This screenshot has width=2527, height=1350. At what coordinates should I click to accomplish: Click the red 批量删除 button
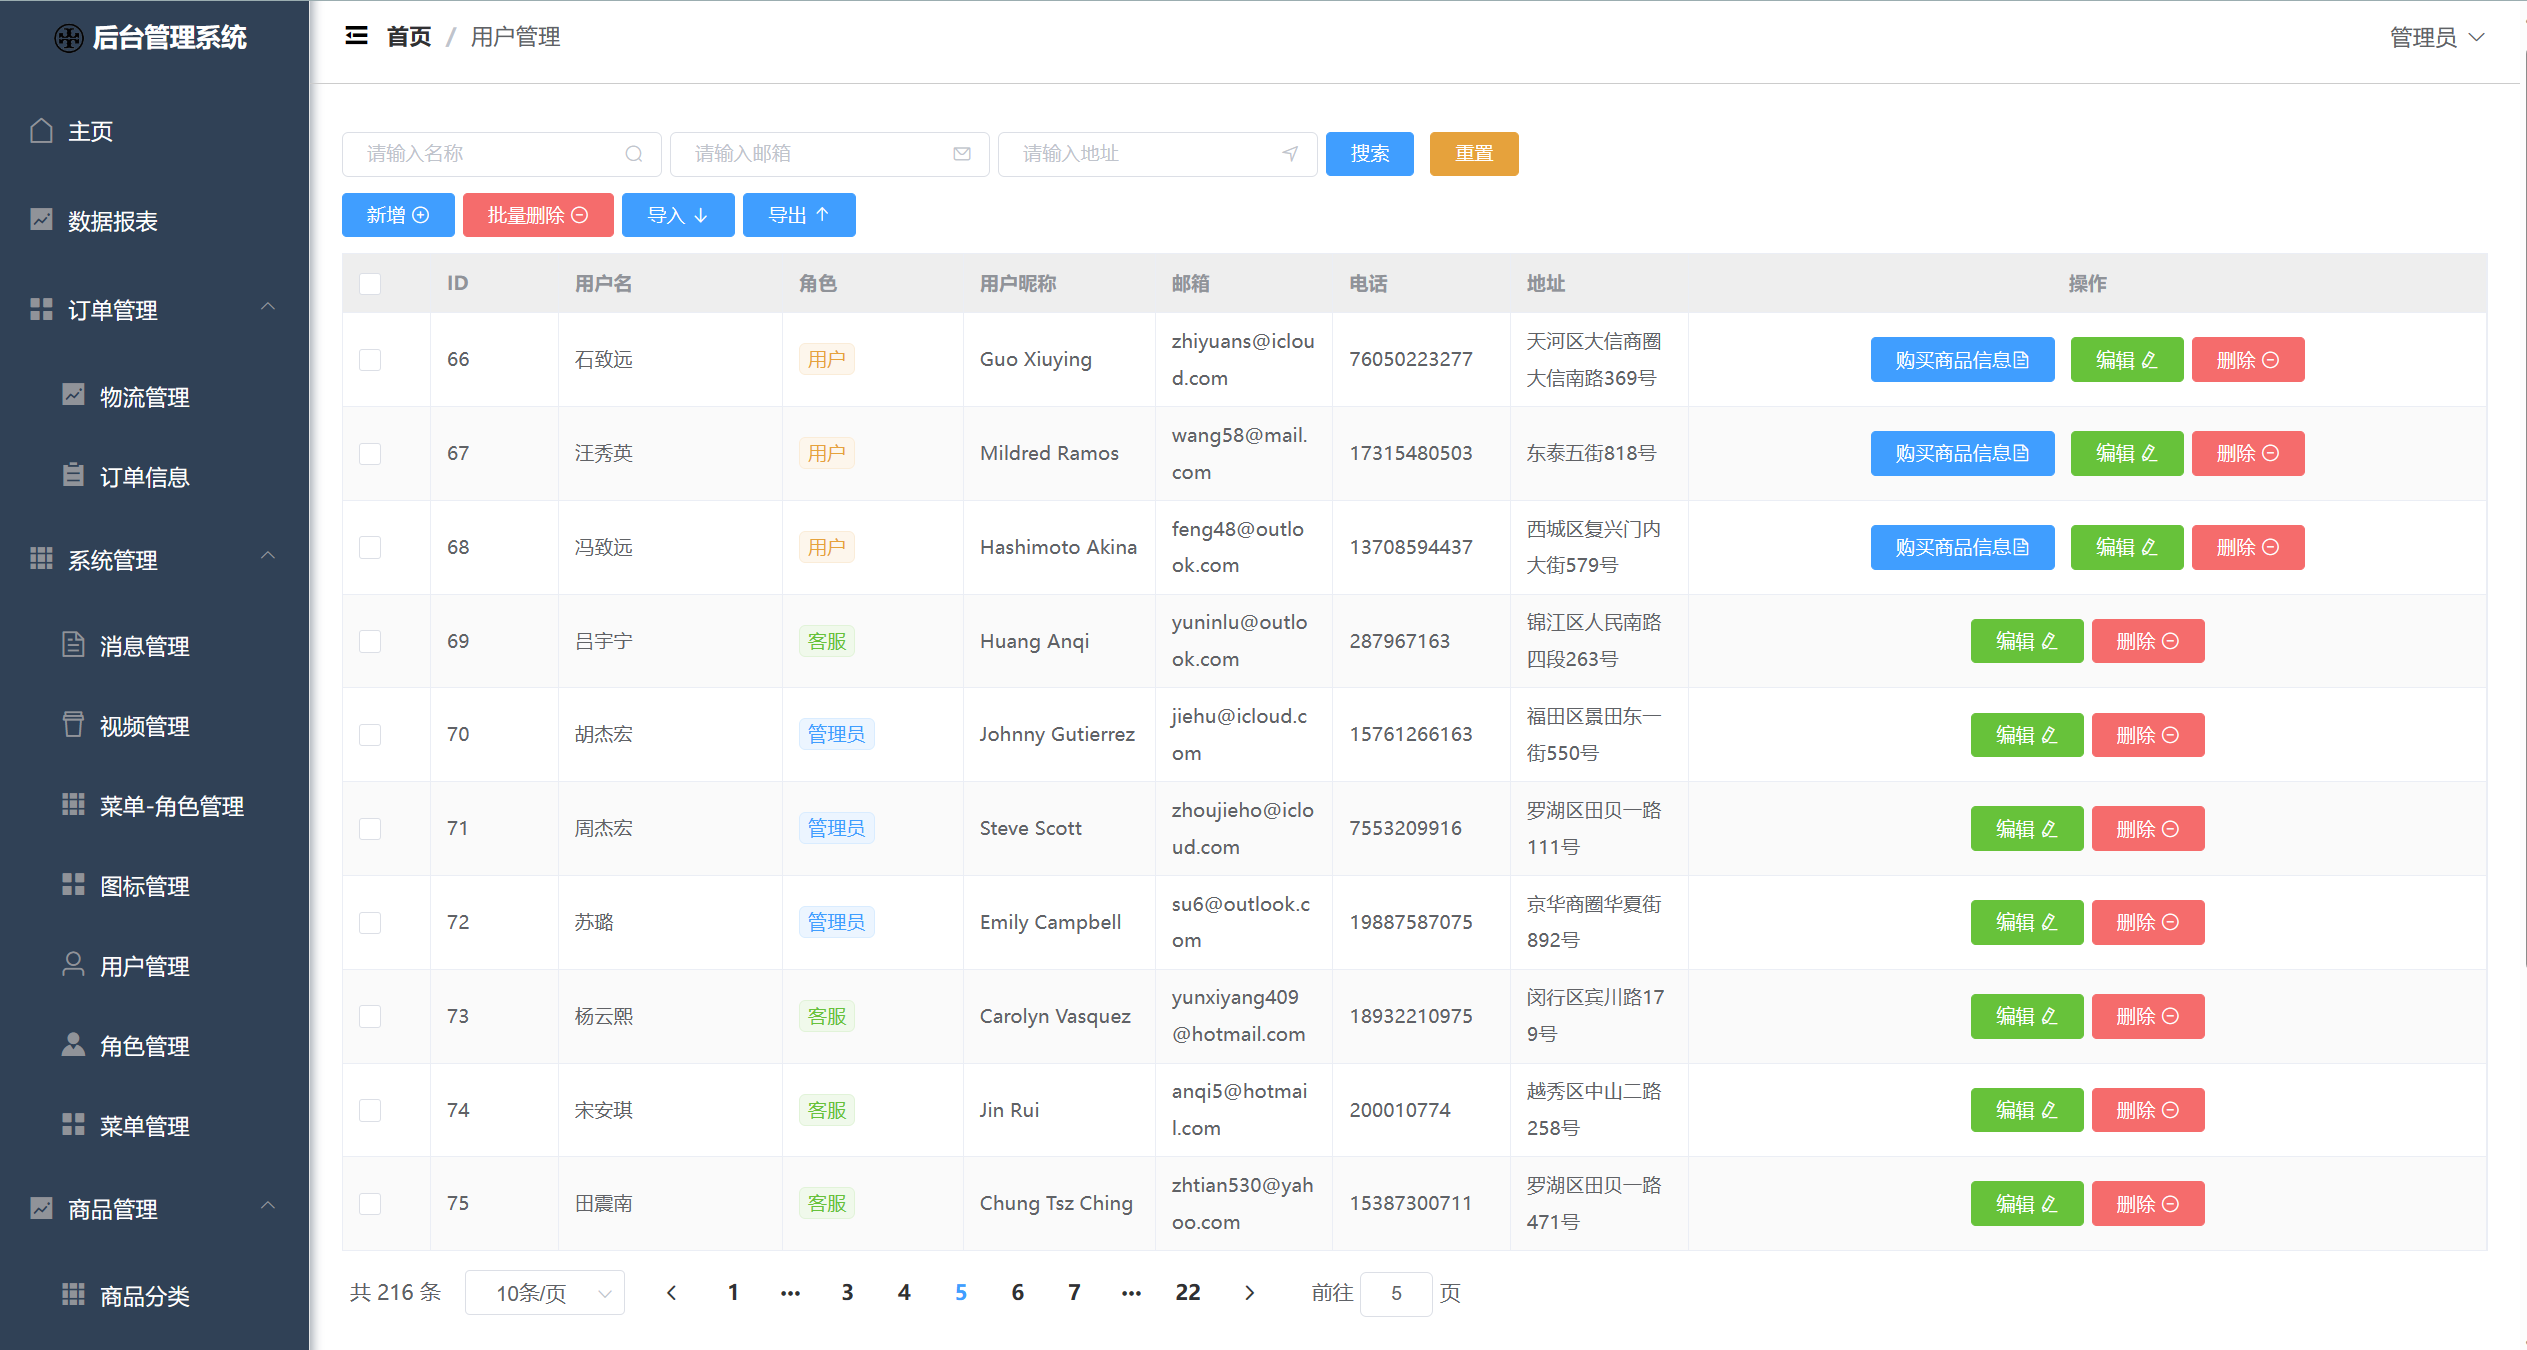(x=538, y=215)
